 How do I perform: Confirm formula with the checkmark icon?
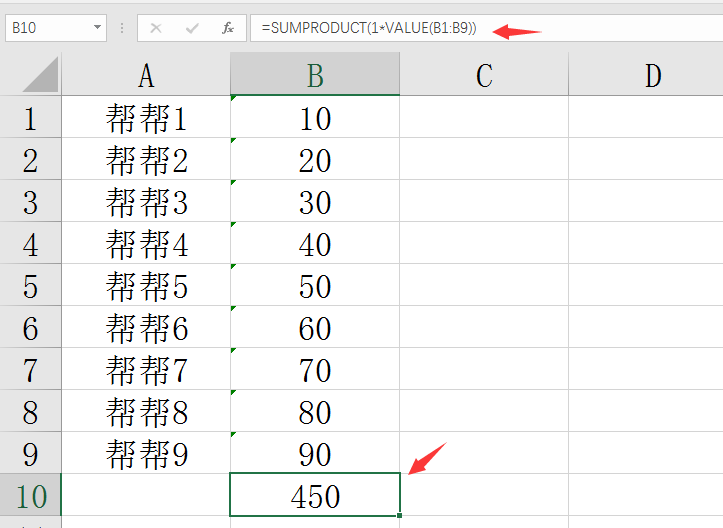coord(192,29)
